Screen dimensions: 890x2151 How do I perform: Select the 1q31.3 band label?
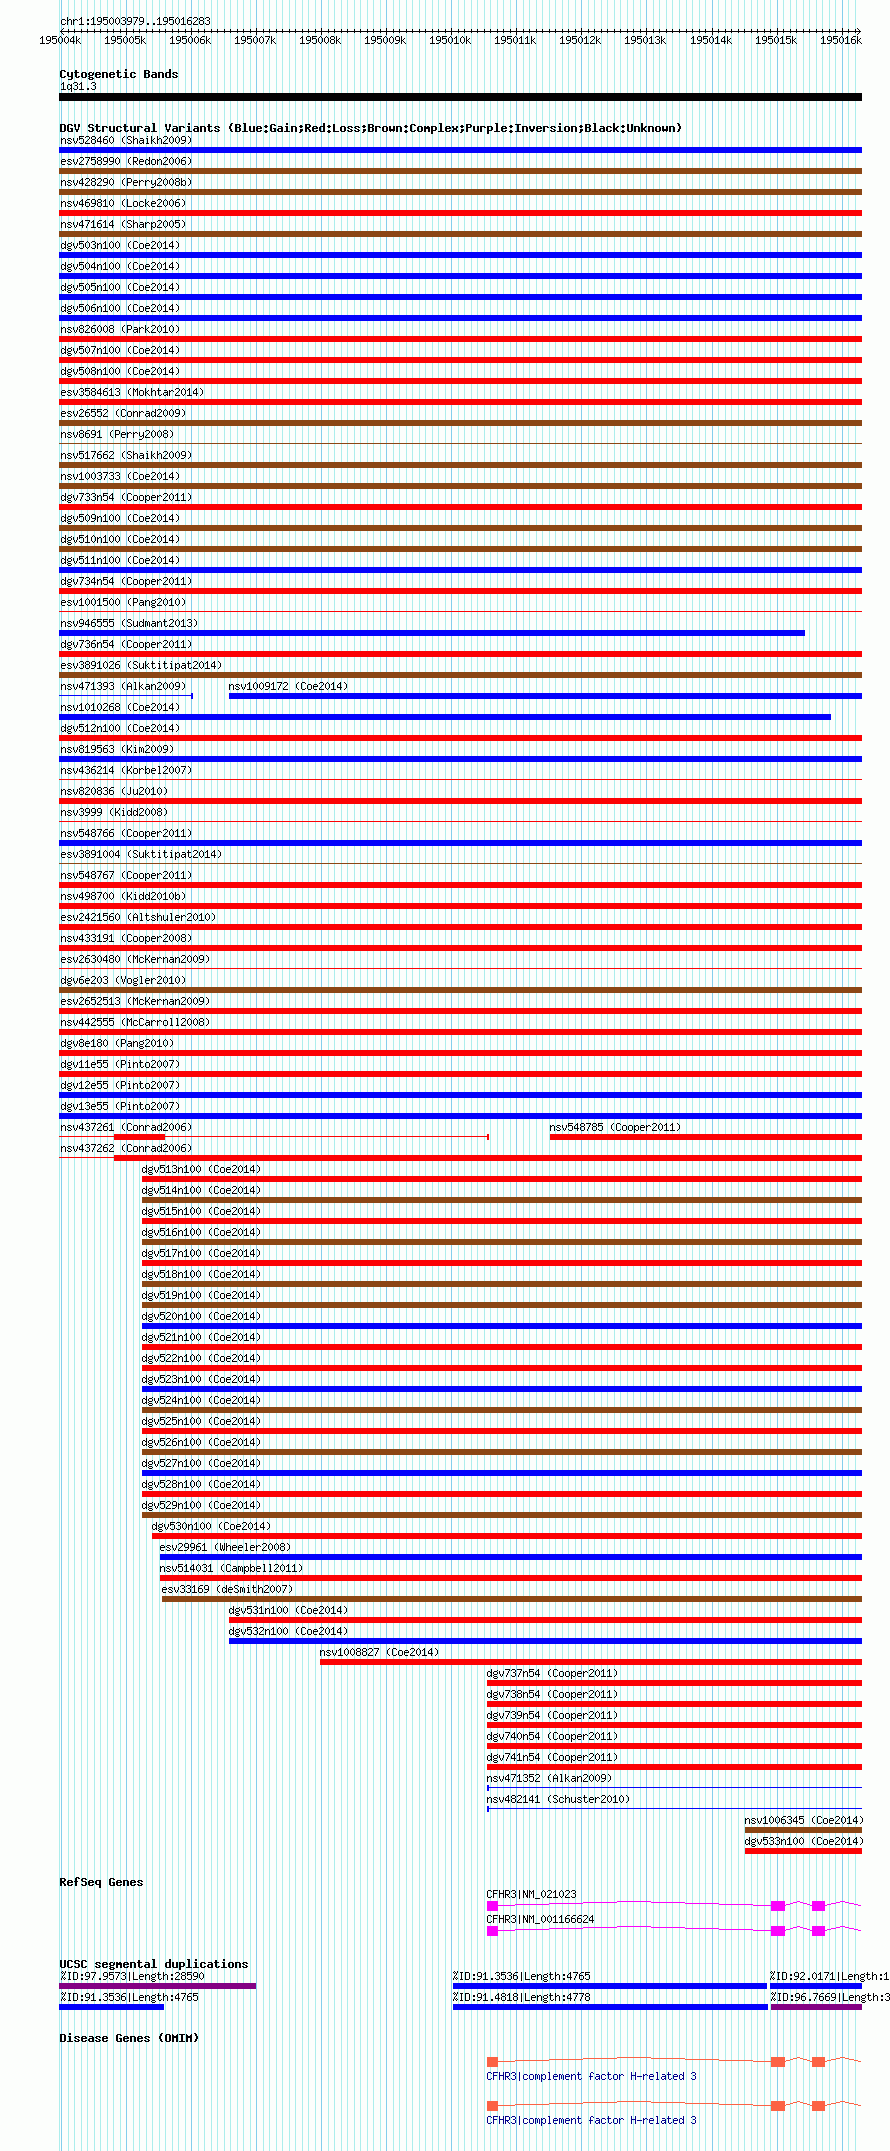point(78,87)
